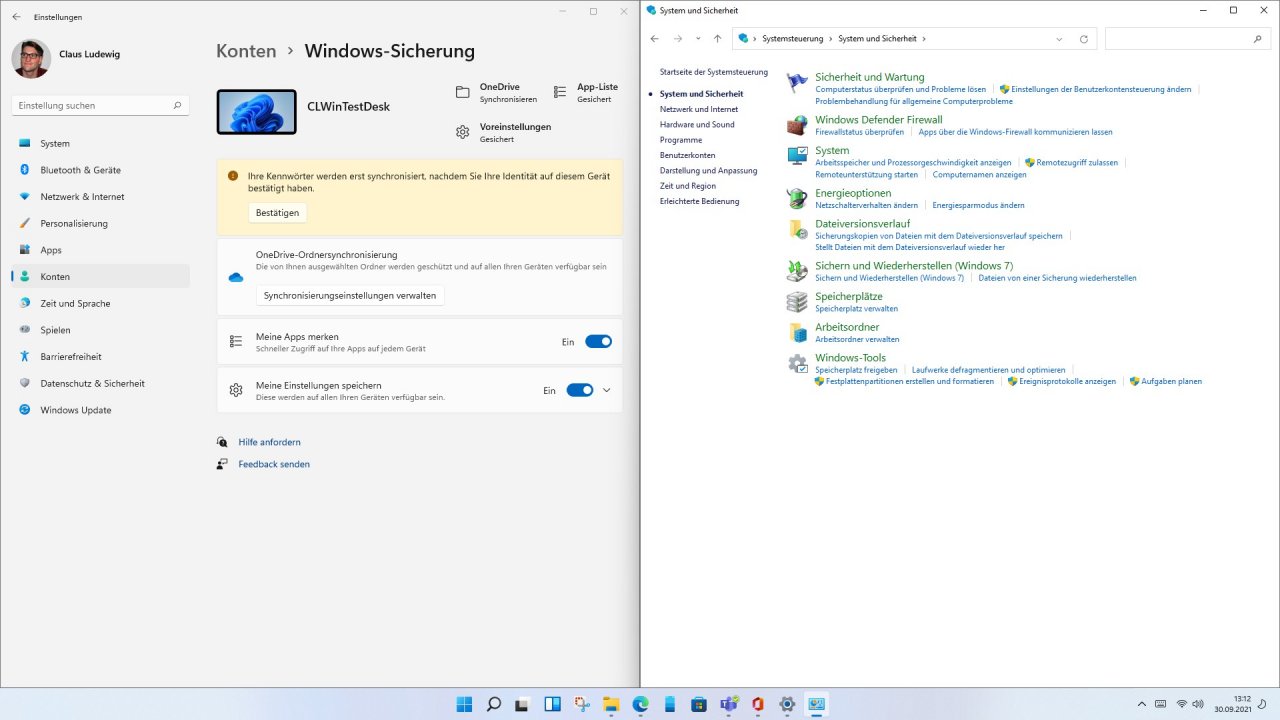Click the Bestätigen button
Viewport: 1280px width, 720px height.
277,213
